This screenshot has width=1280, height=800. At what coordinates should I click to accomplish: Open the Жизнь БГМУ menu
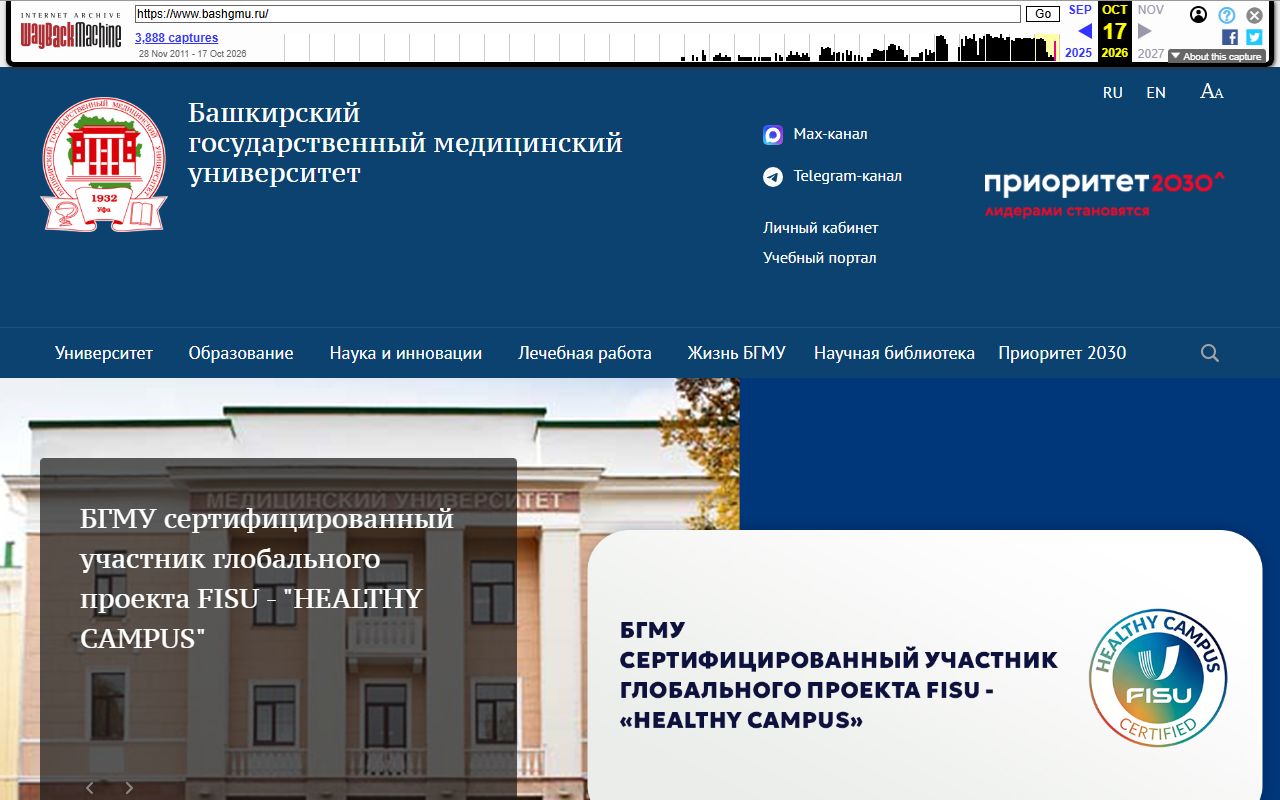(737, 353)
